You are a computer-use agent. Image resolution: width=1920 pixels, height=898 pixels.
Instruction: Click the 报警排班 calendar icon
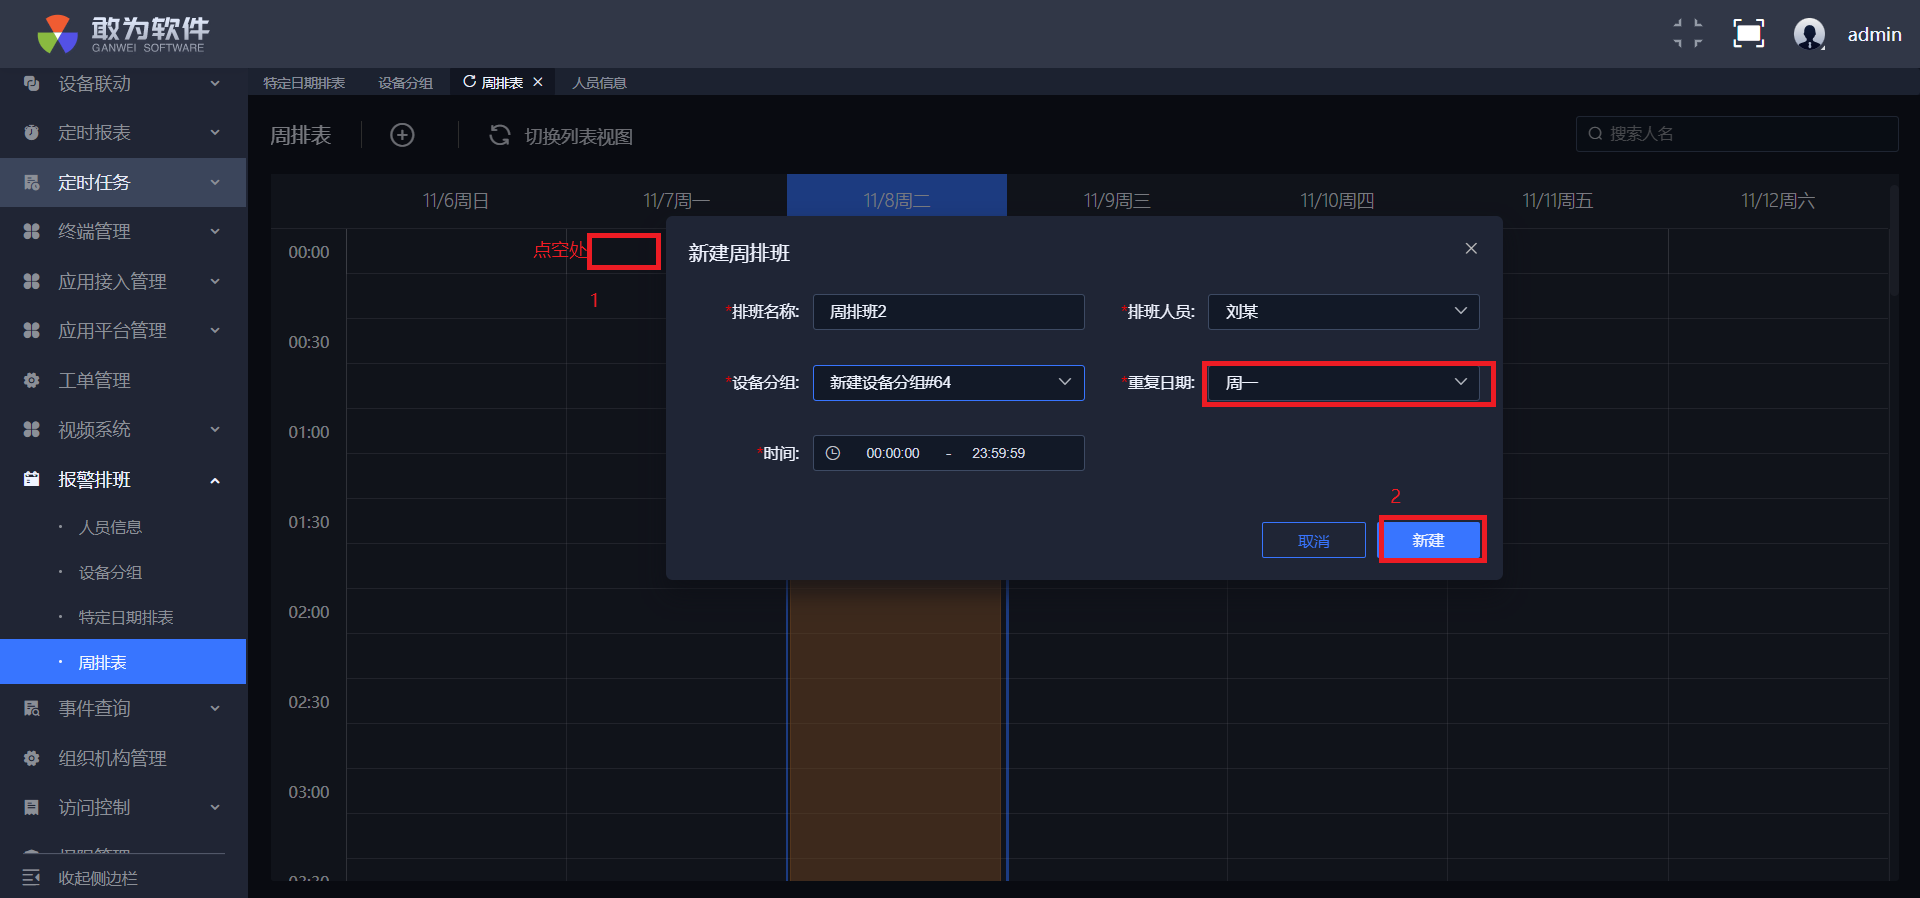(x=31, y=479)
